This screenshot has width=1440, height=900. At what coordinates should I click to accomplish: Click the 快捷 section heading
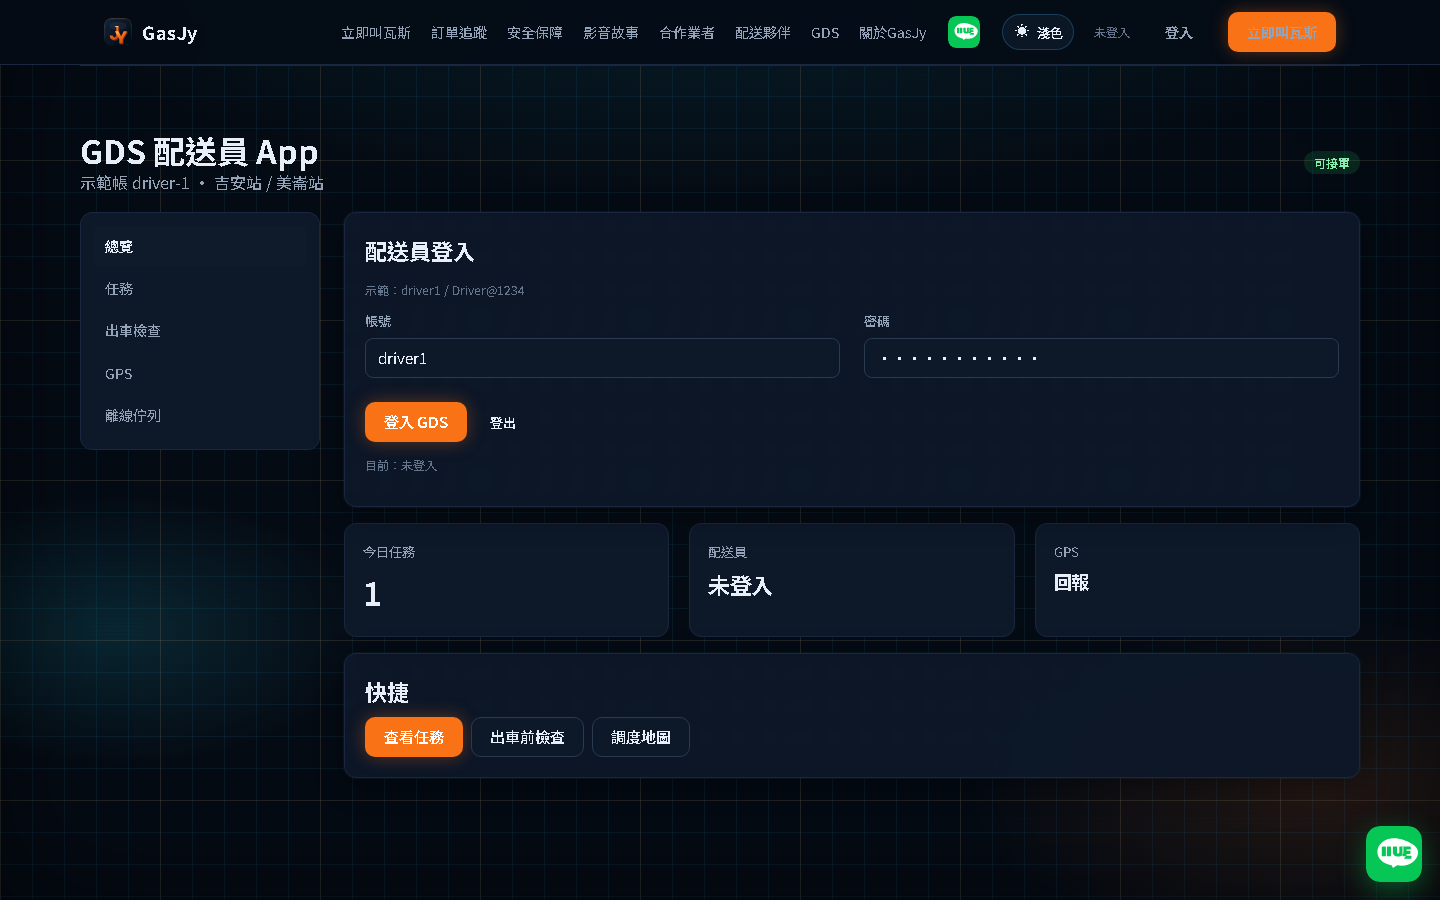tap(387, 693)
